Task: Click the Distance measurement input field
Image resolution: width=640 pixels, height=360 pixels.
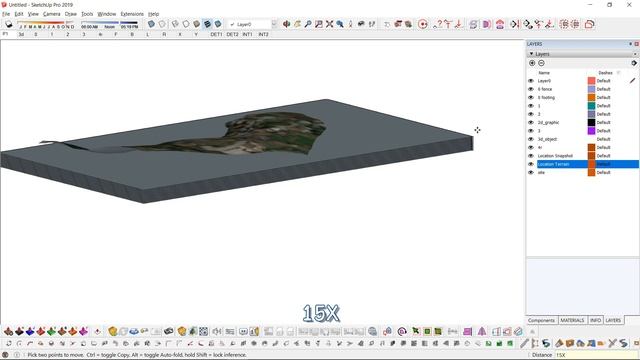Action: tap(596, 355)
